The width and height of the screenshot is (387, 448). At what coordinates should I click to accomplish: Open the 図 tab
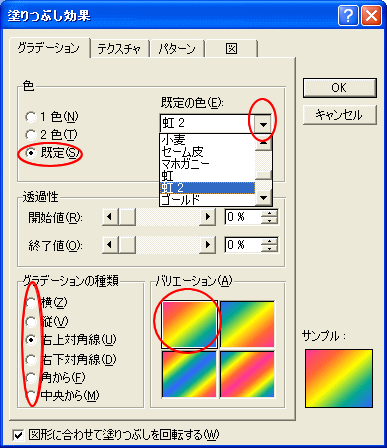[x=231, y=49]
